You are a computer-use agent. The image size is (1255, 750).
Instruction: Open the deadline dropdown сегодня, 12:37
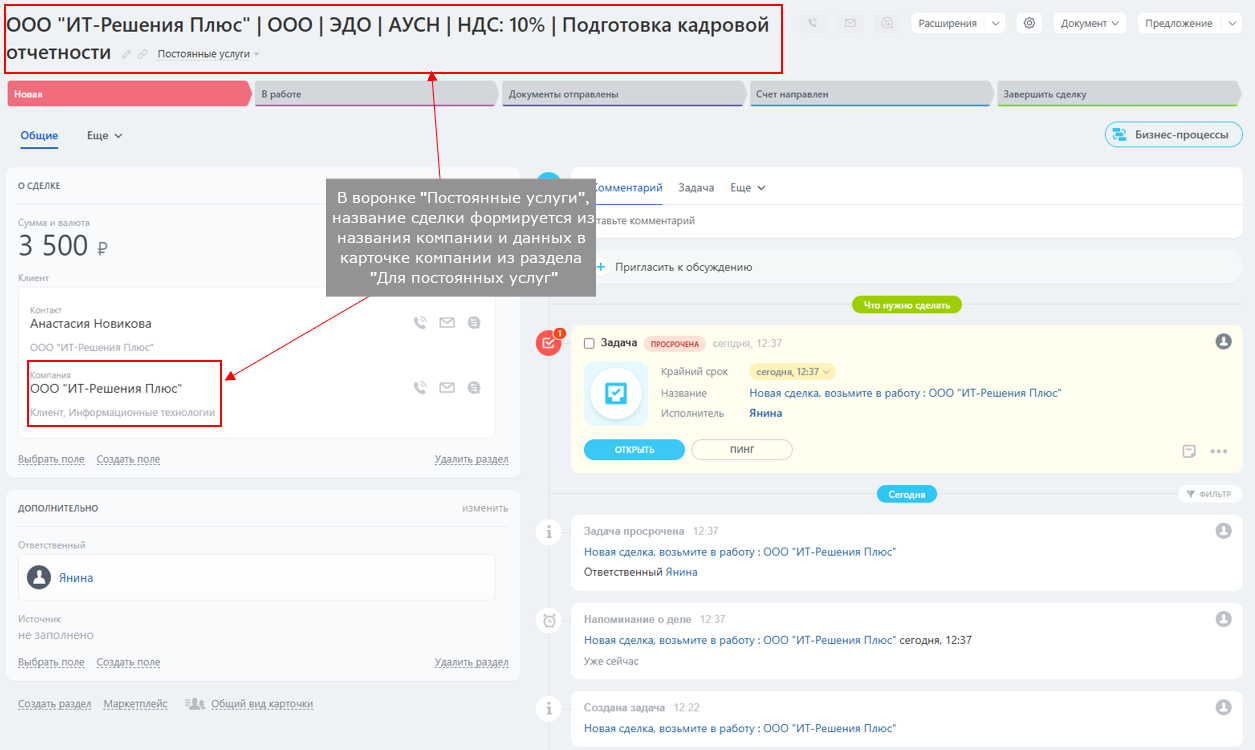point(793,371)
